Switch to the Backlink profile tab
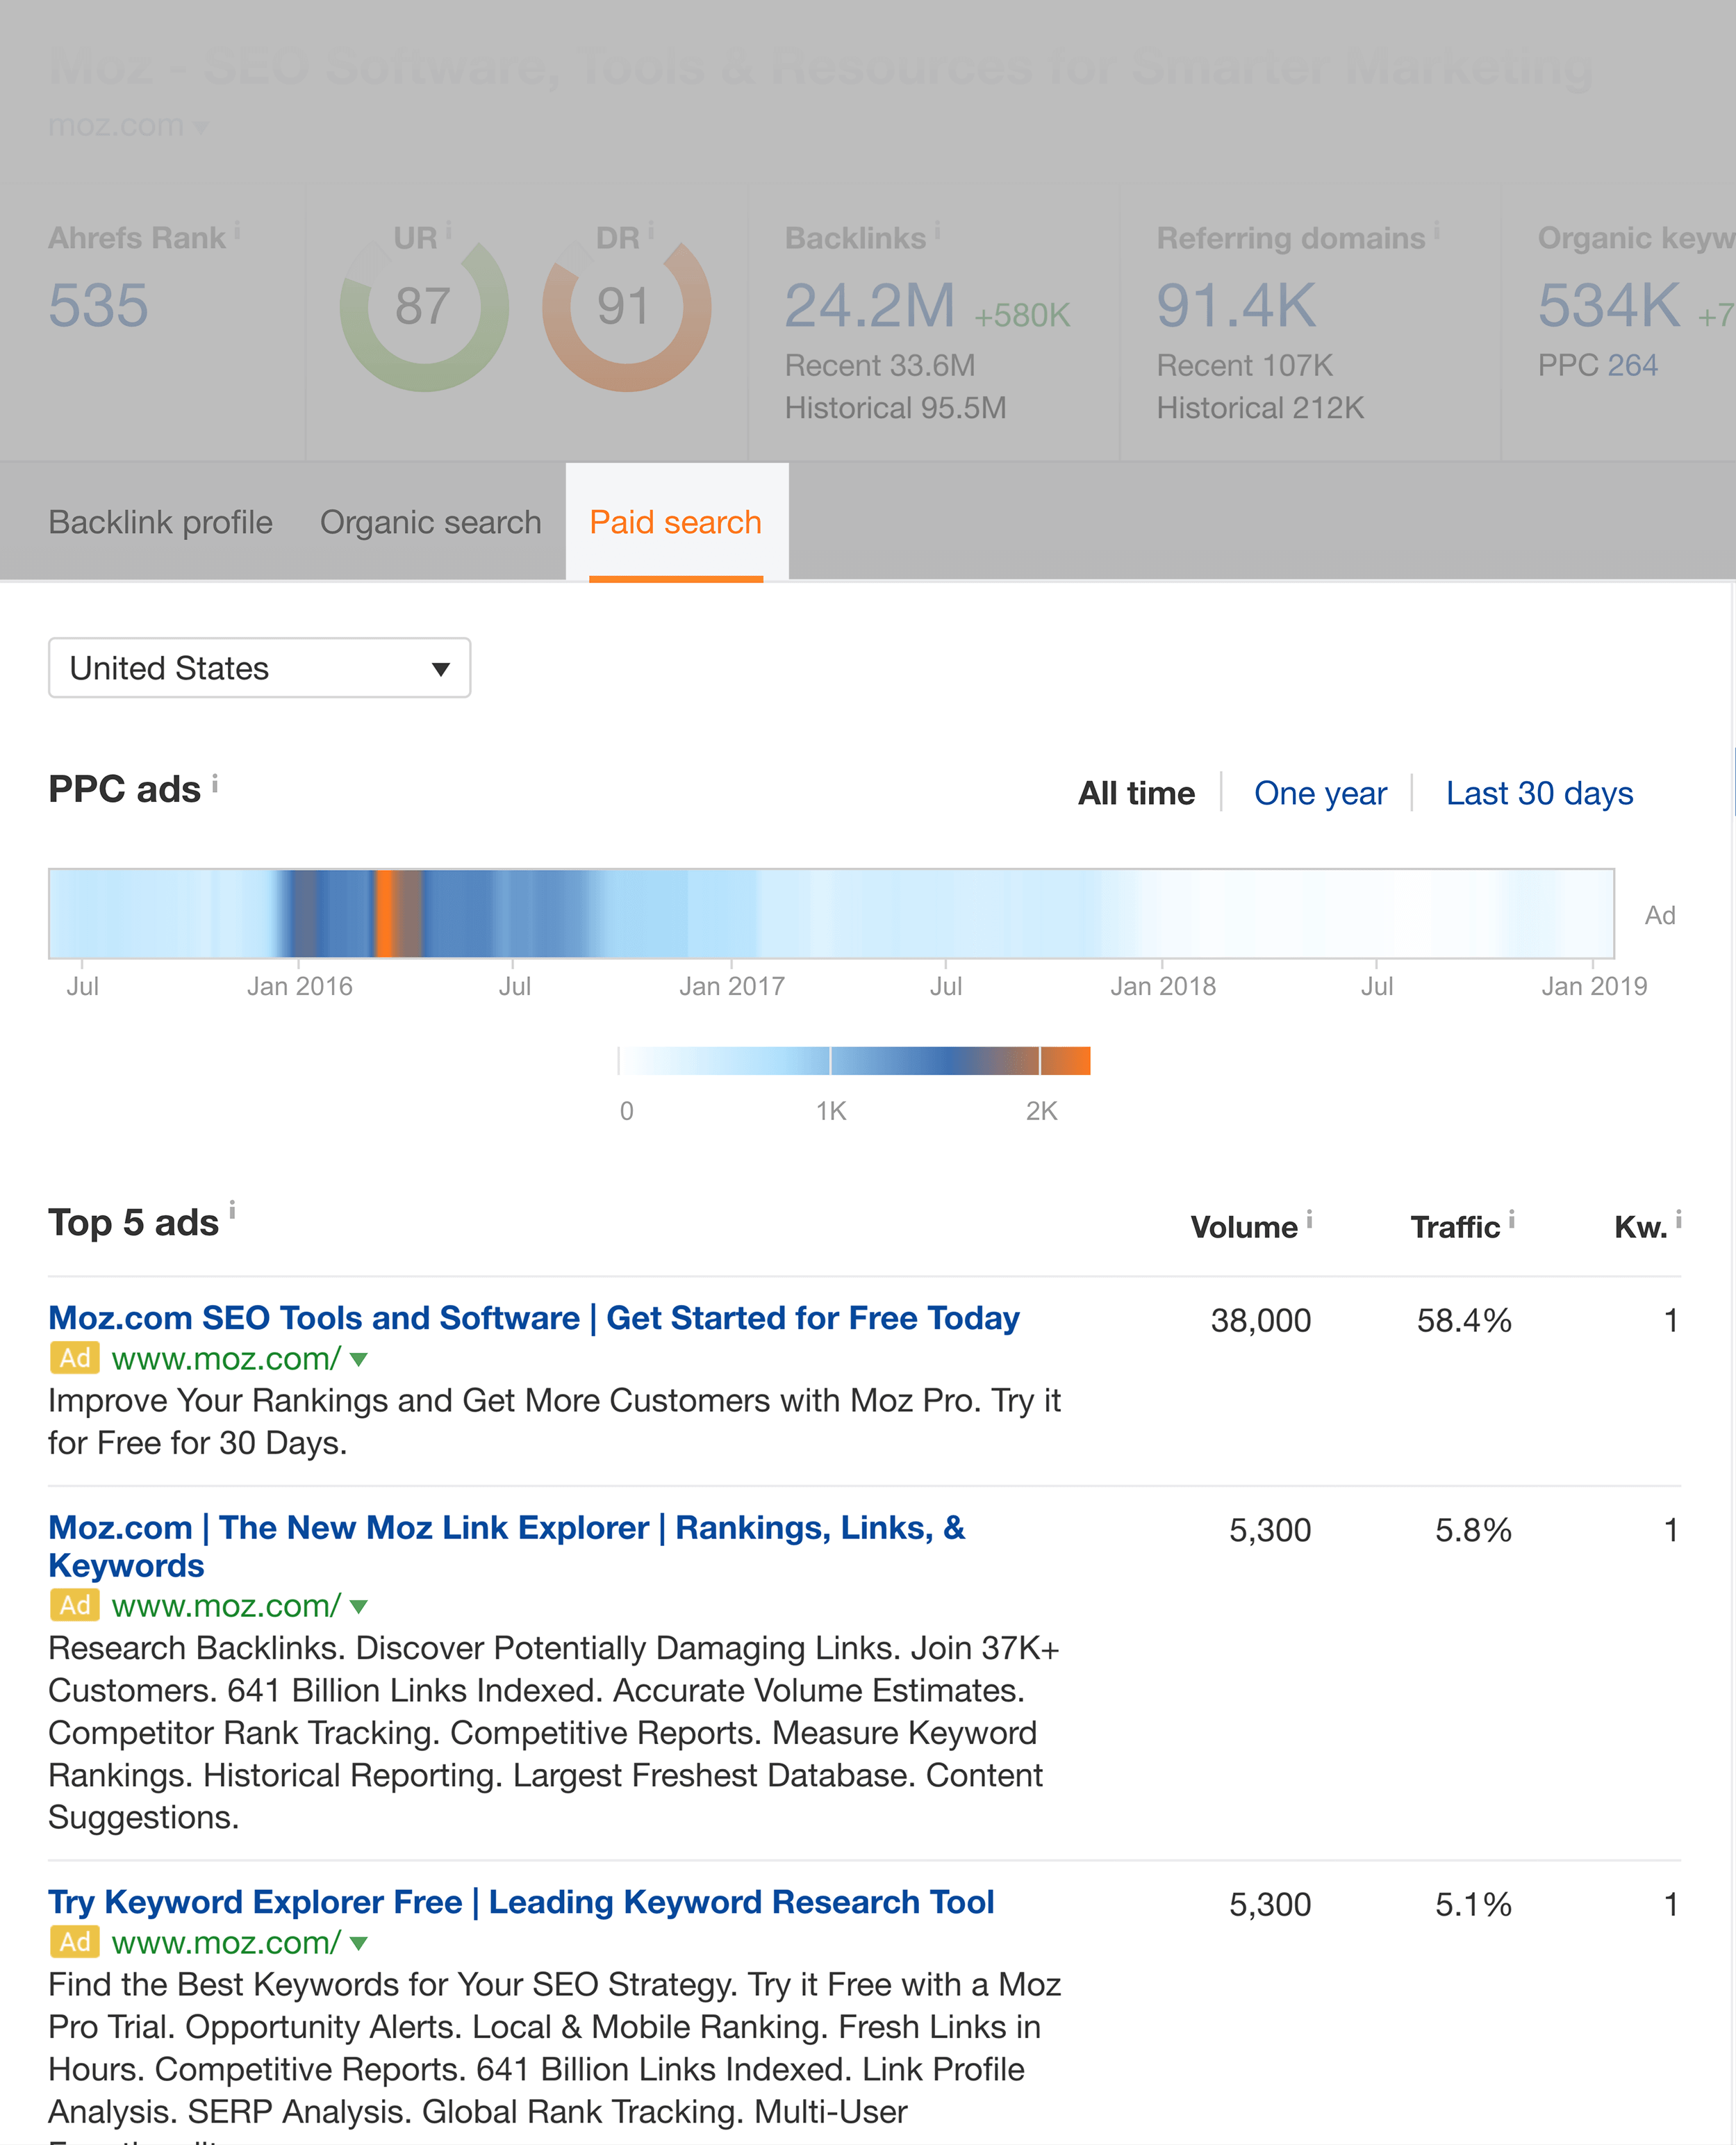 coord(160,522)
